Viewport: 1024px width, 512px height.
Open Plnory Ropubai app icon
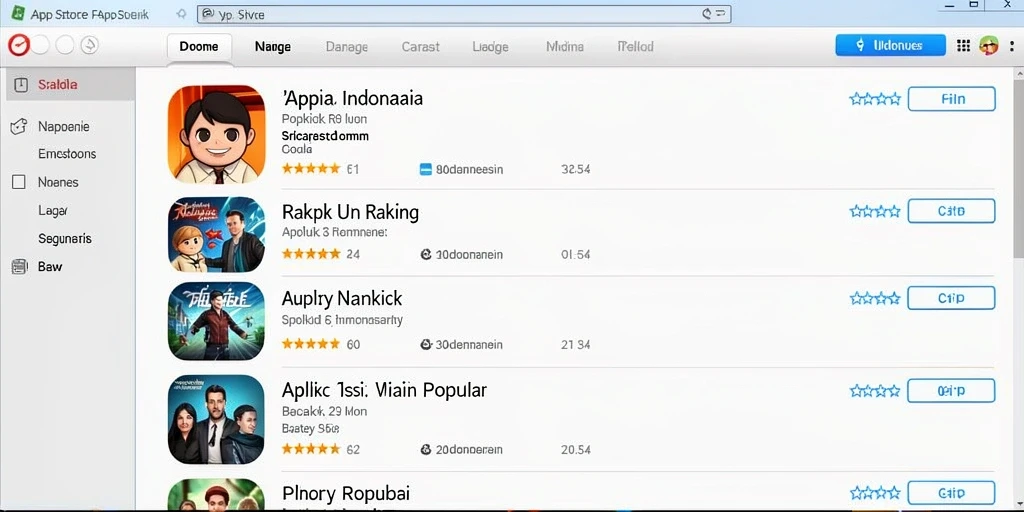coord(216,494)
